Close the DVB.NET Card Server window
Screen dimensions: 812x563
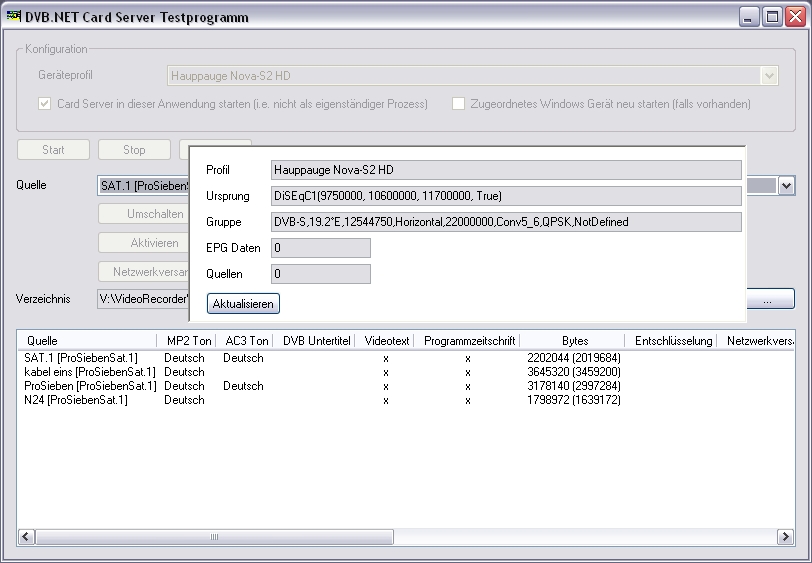pos(794,17)
